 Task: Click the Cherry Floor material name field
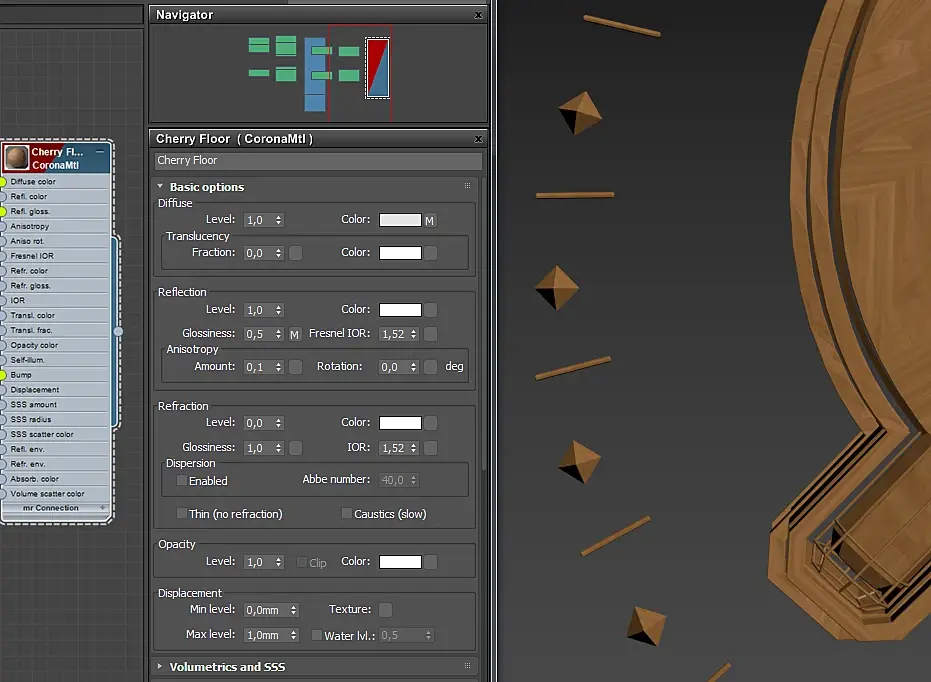pos(318,160)
